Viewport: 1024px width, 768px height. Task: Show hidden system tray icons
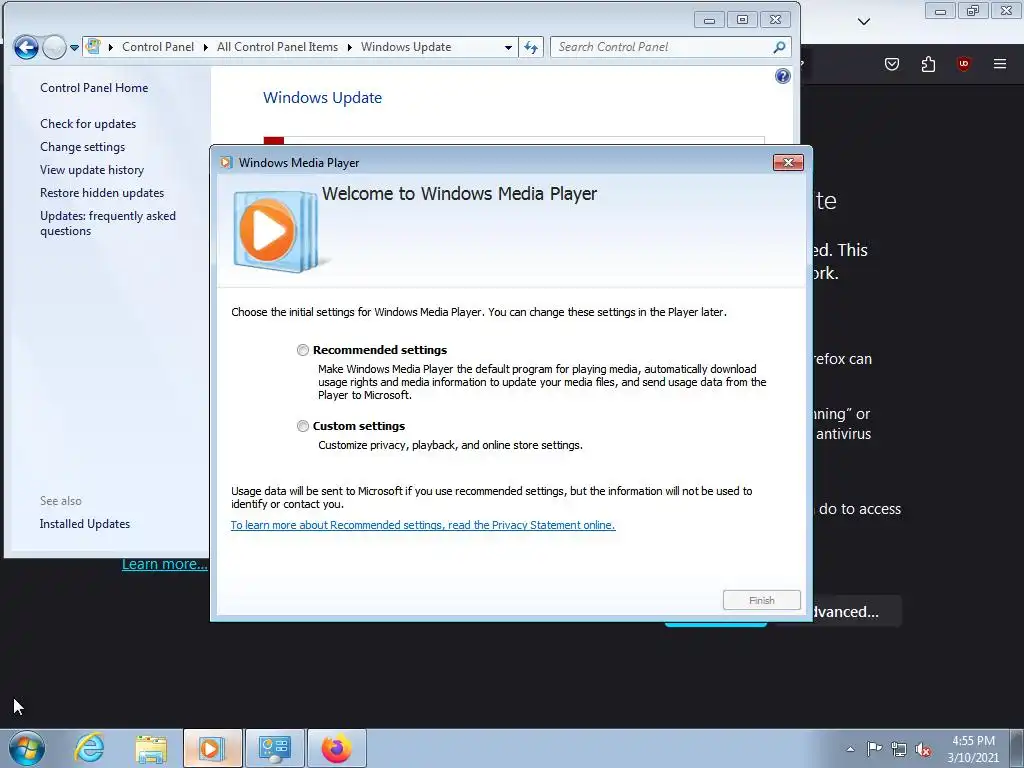850,749
